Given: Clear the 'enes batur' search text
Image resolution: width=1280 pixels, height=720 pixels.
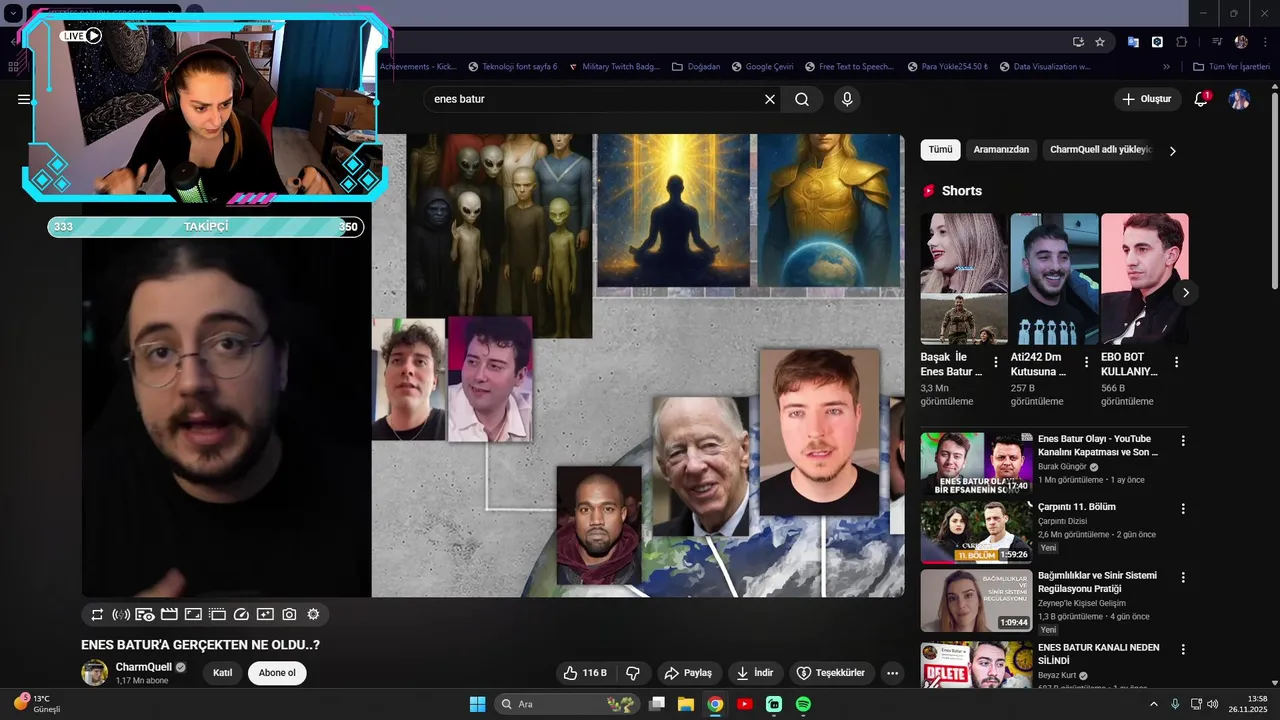Looking at the screenshot, I should click(770, 99).
